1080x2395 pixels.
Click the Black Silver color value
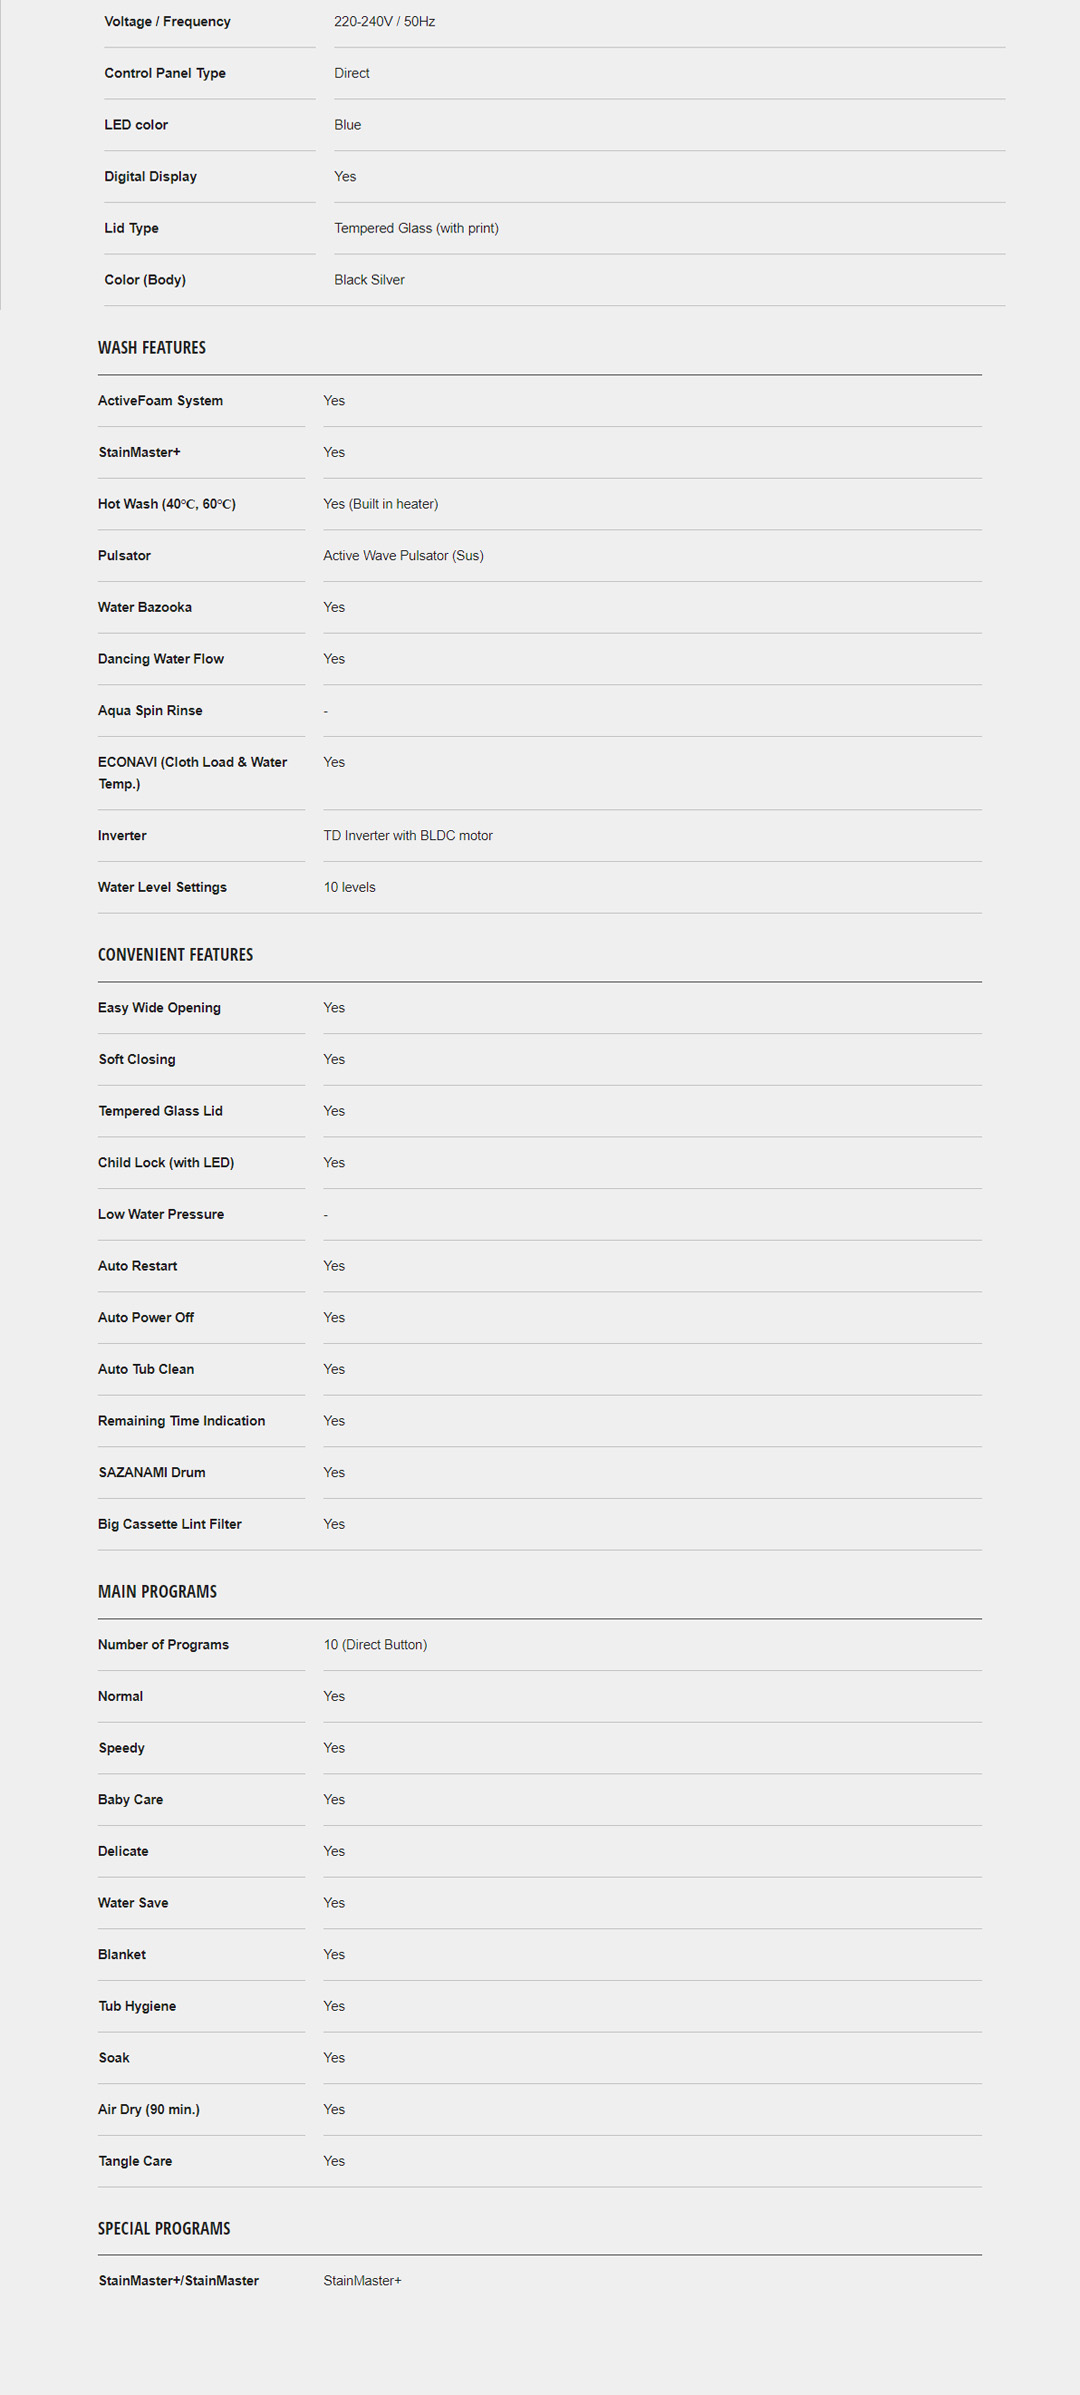(x=369, y=280)
